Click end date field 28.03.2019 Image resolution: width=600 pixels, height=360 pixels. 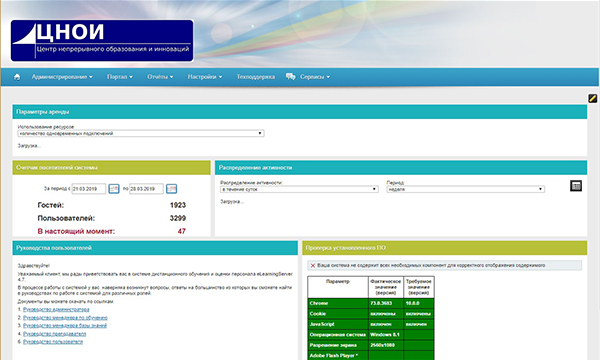pyautogui.click(x=146, y=189)
